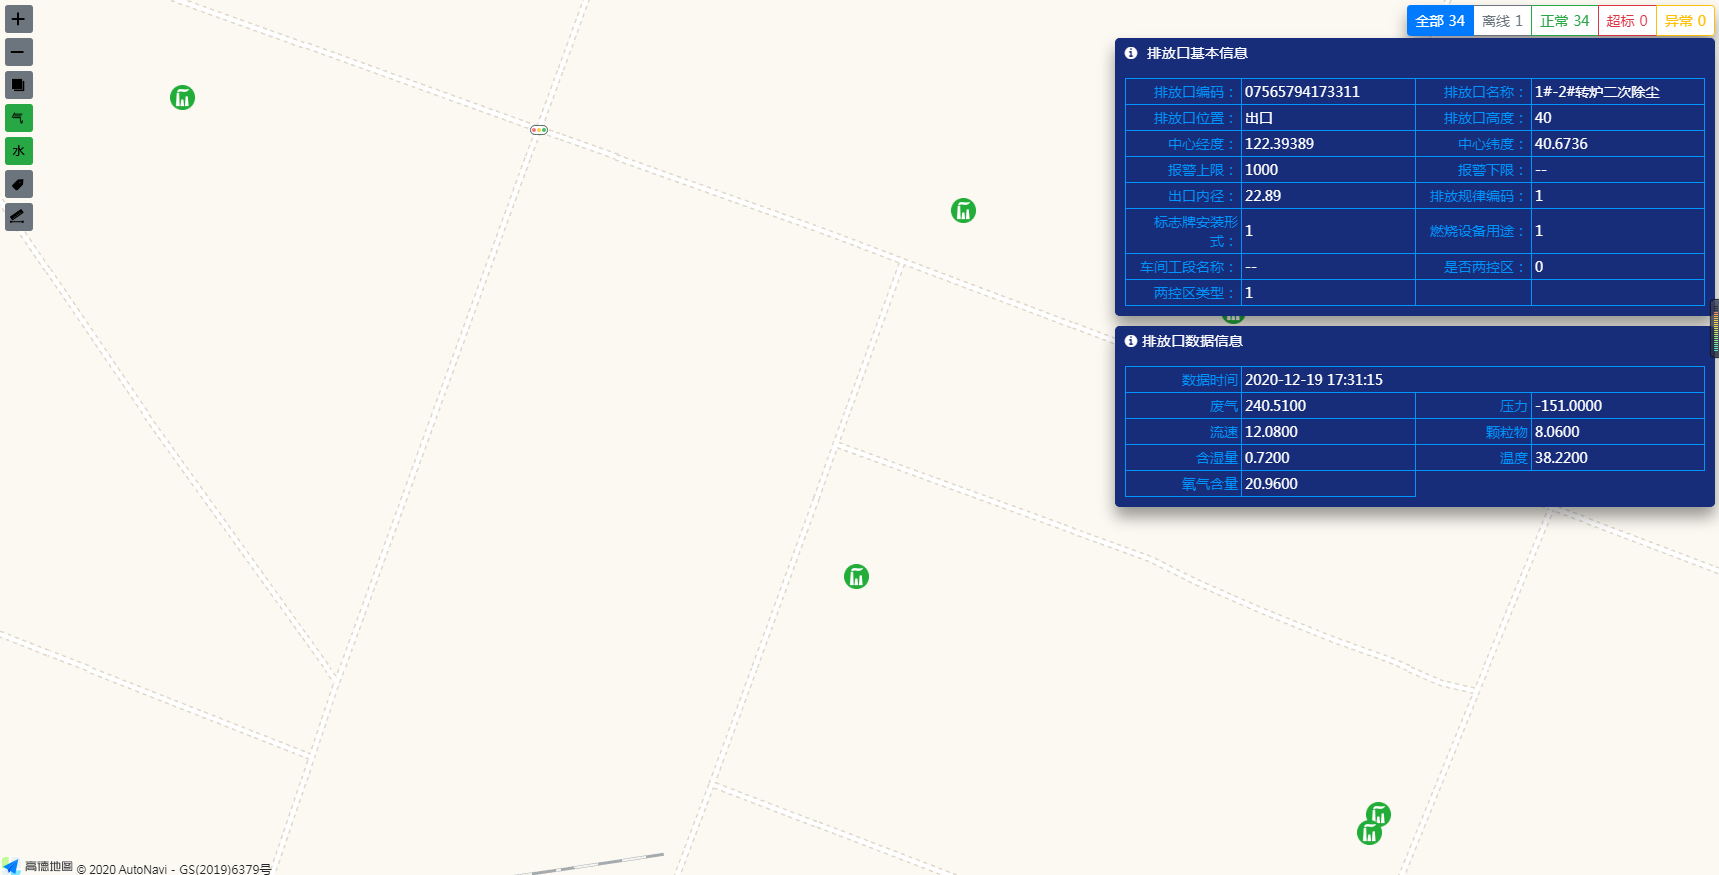Click the colored gauge strip on right edge

pos(1714,329)
